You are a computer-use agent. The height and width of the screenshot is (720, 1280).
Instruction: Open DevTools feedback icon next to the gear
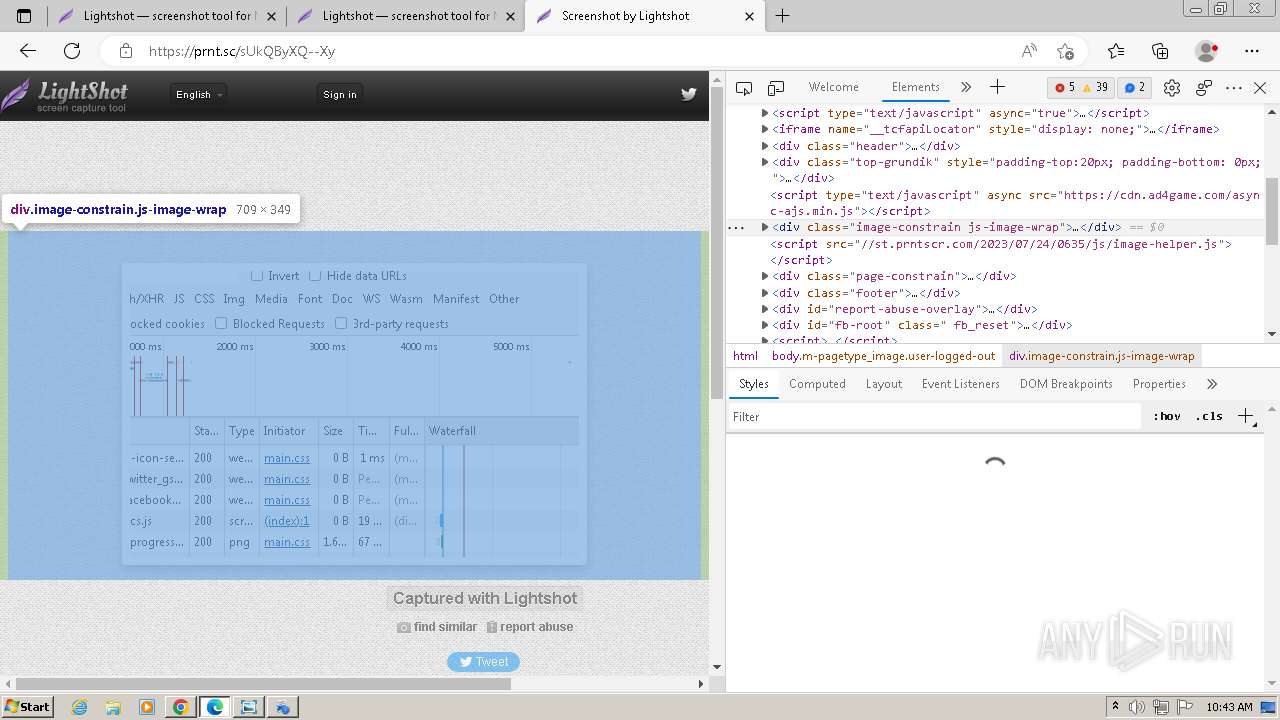pyautogui.click(x=1204, y=88)
